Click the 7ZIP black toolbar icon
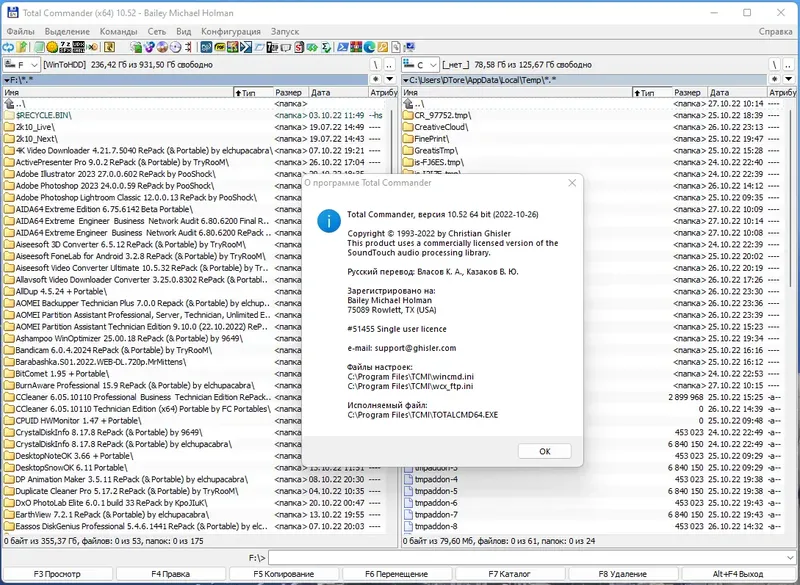The width and height of the screenshot is (800, 585). (x=272, y=47)
